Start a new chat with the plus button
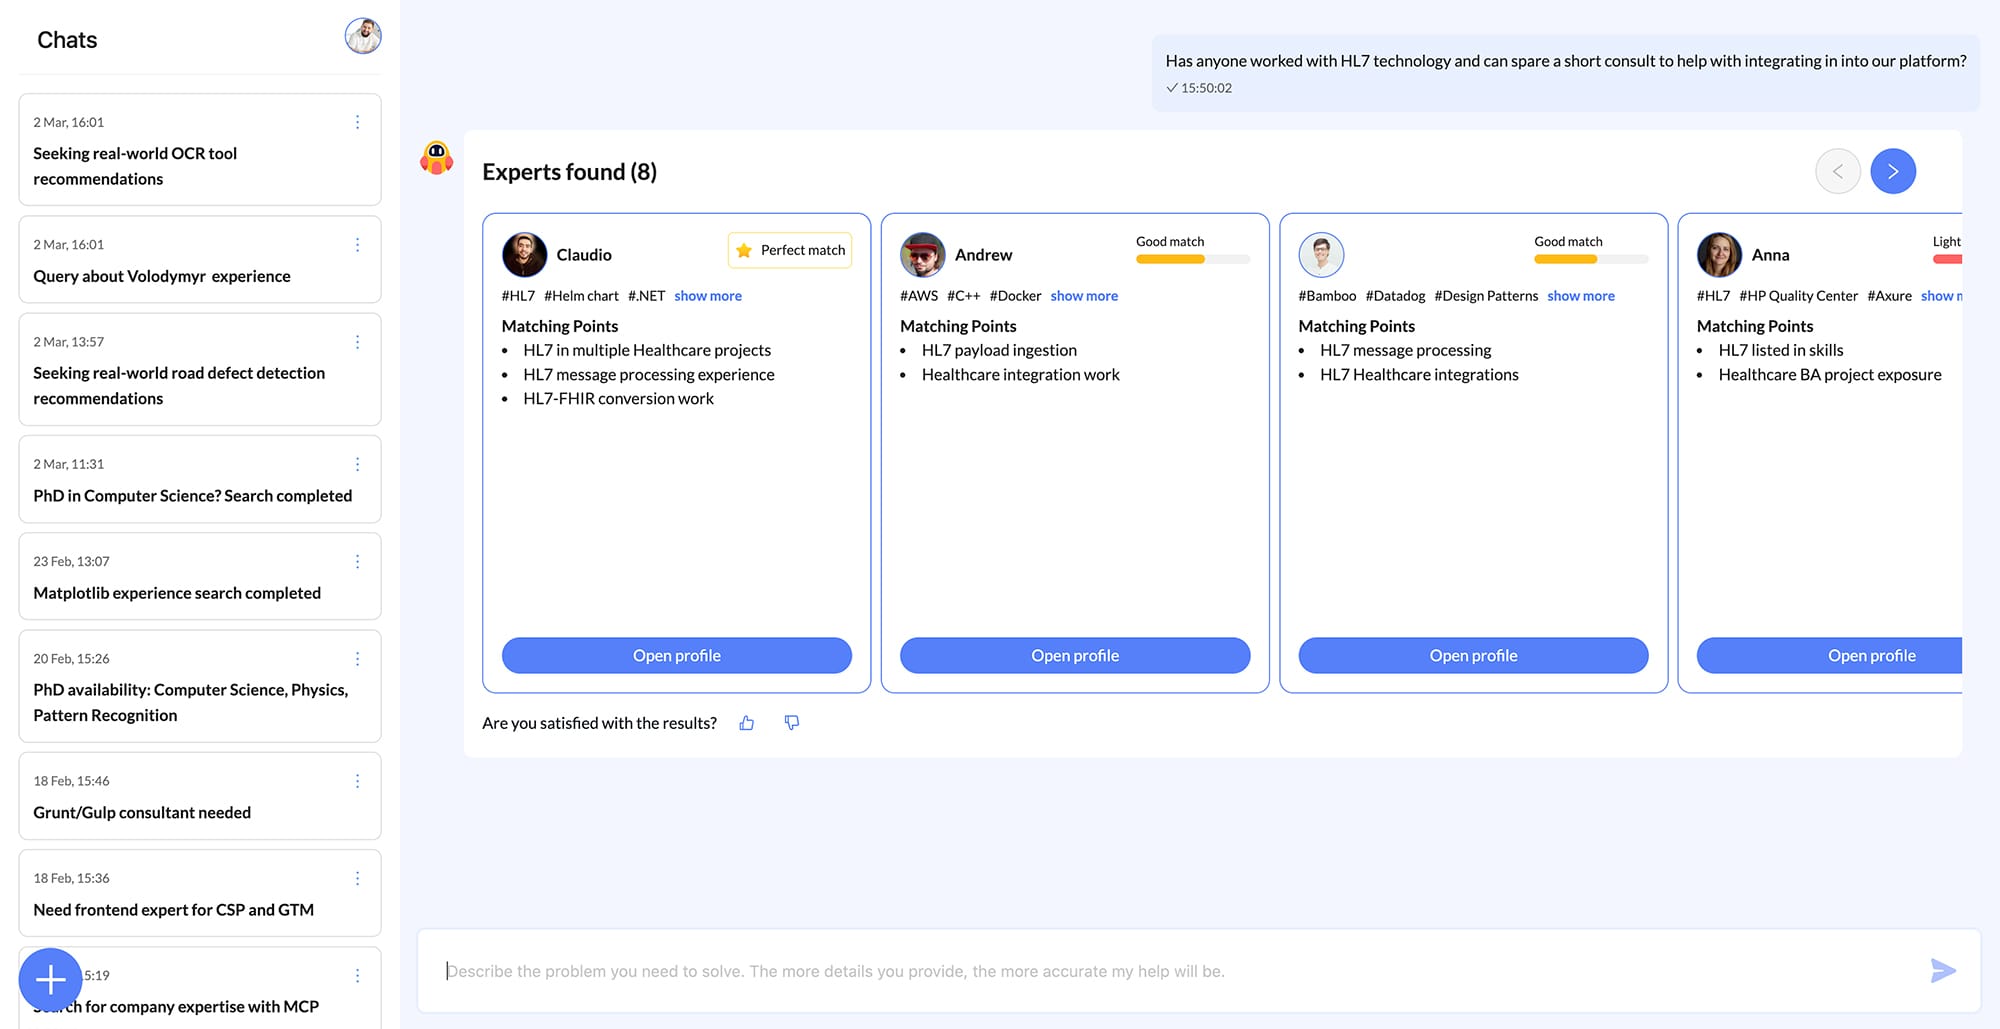Viewport: 2000px width, 1029px height. (49, 980)
